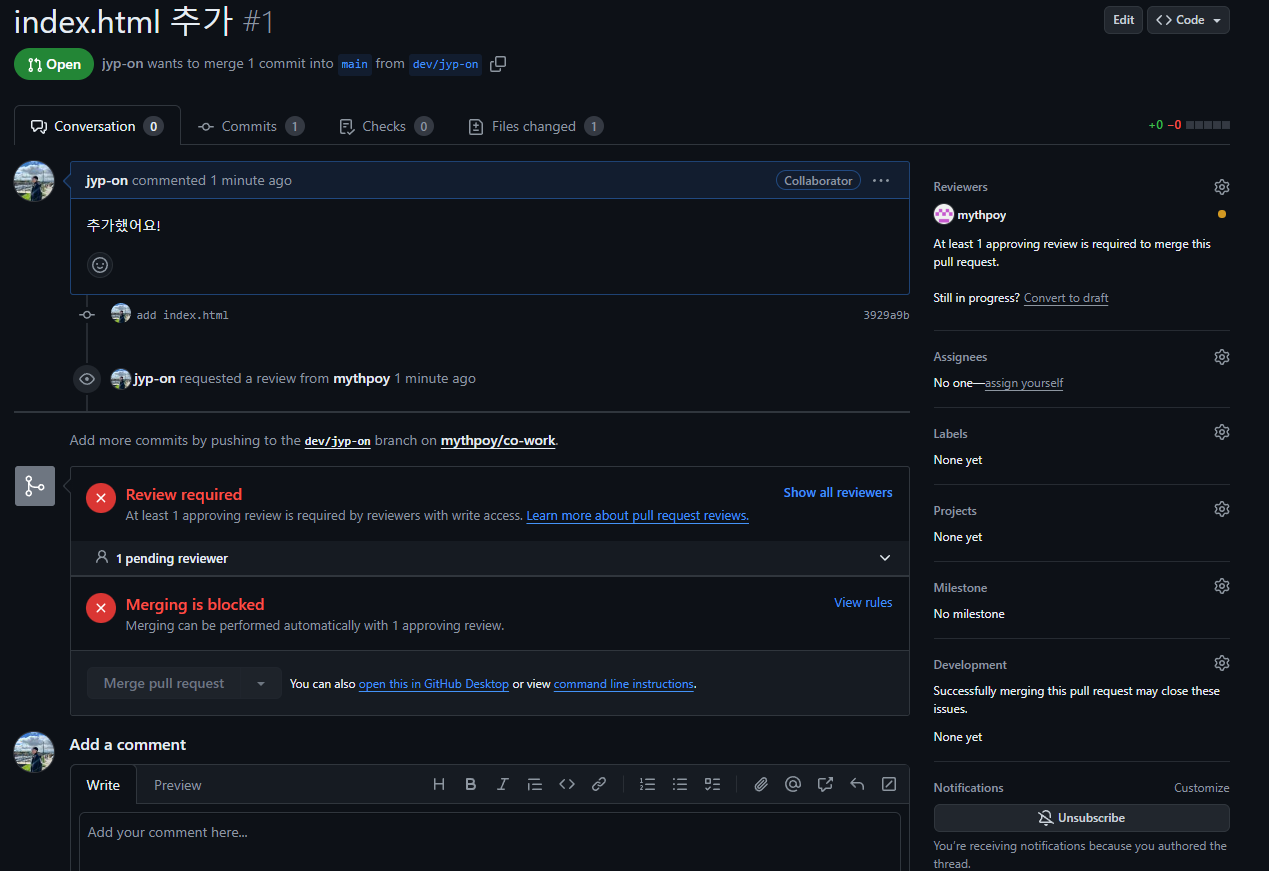Insert saved reply arrow icon
Screen dimensions: 1269x871
pyautogui.click(x=857, y=785)
